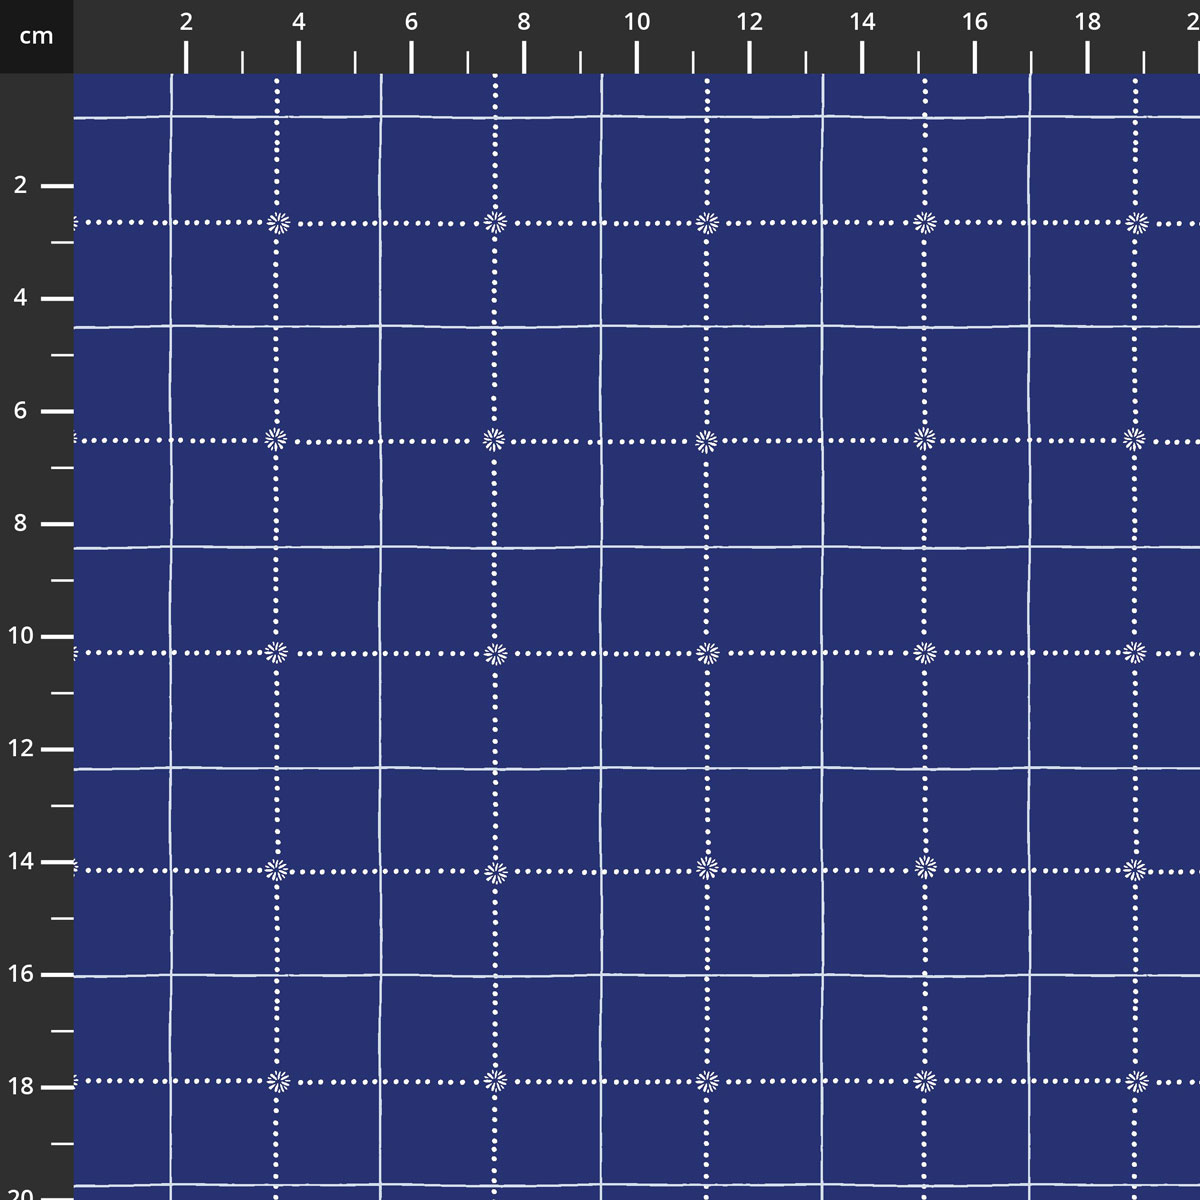The width and height of the screenshot is (1200, 1200).
Task: Click the fourth daisy in the fourth dotted row
Action: pyautogui.click(x=925, y=866)
